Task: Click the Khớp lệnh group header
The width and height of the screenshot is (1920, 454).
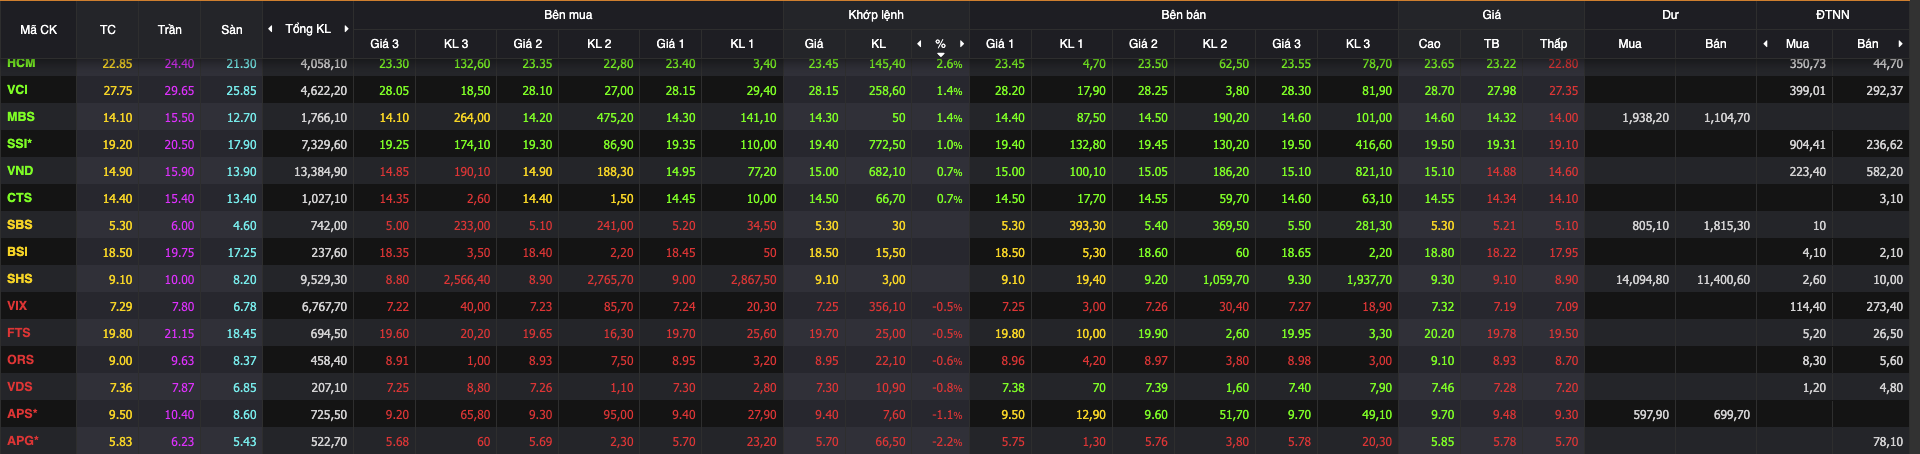Action: [x=876, y=15]
